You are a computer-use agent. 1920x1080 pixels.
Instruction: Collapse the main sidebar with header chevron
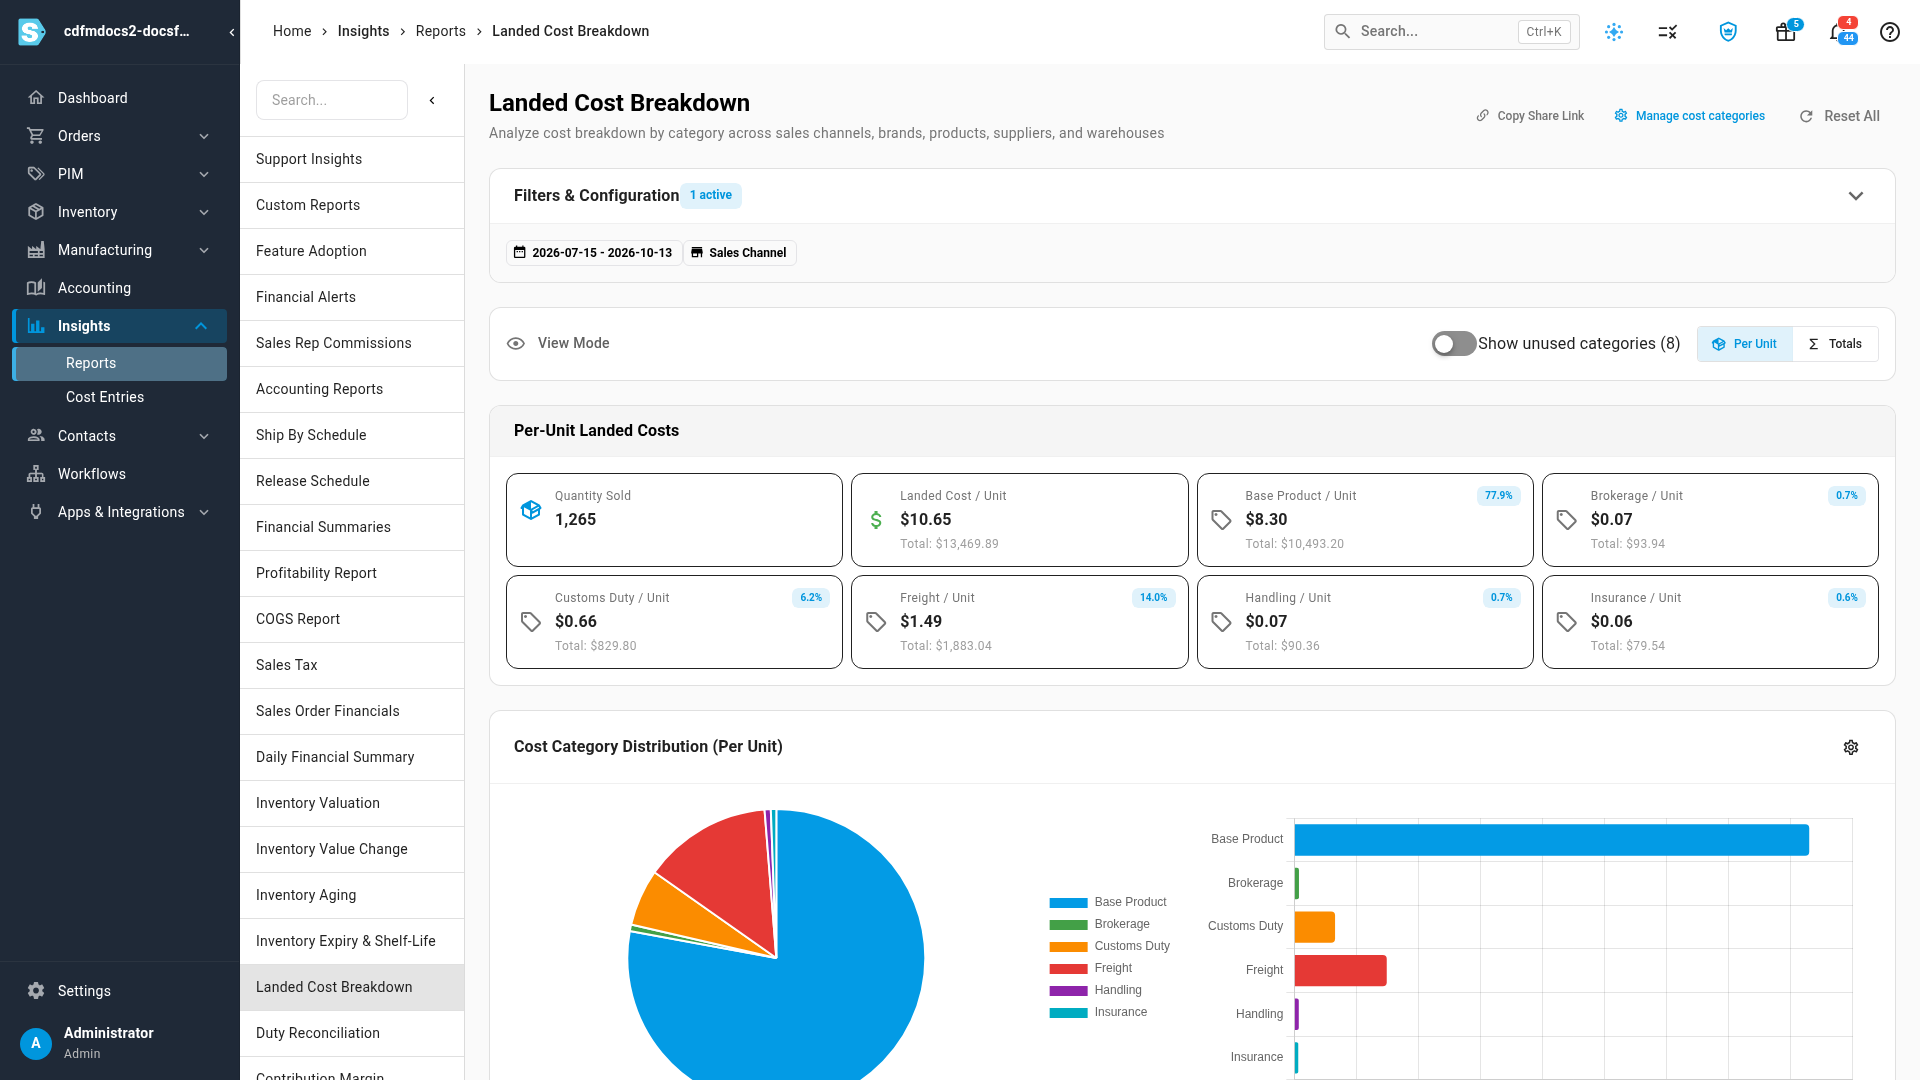[232, 32]
